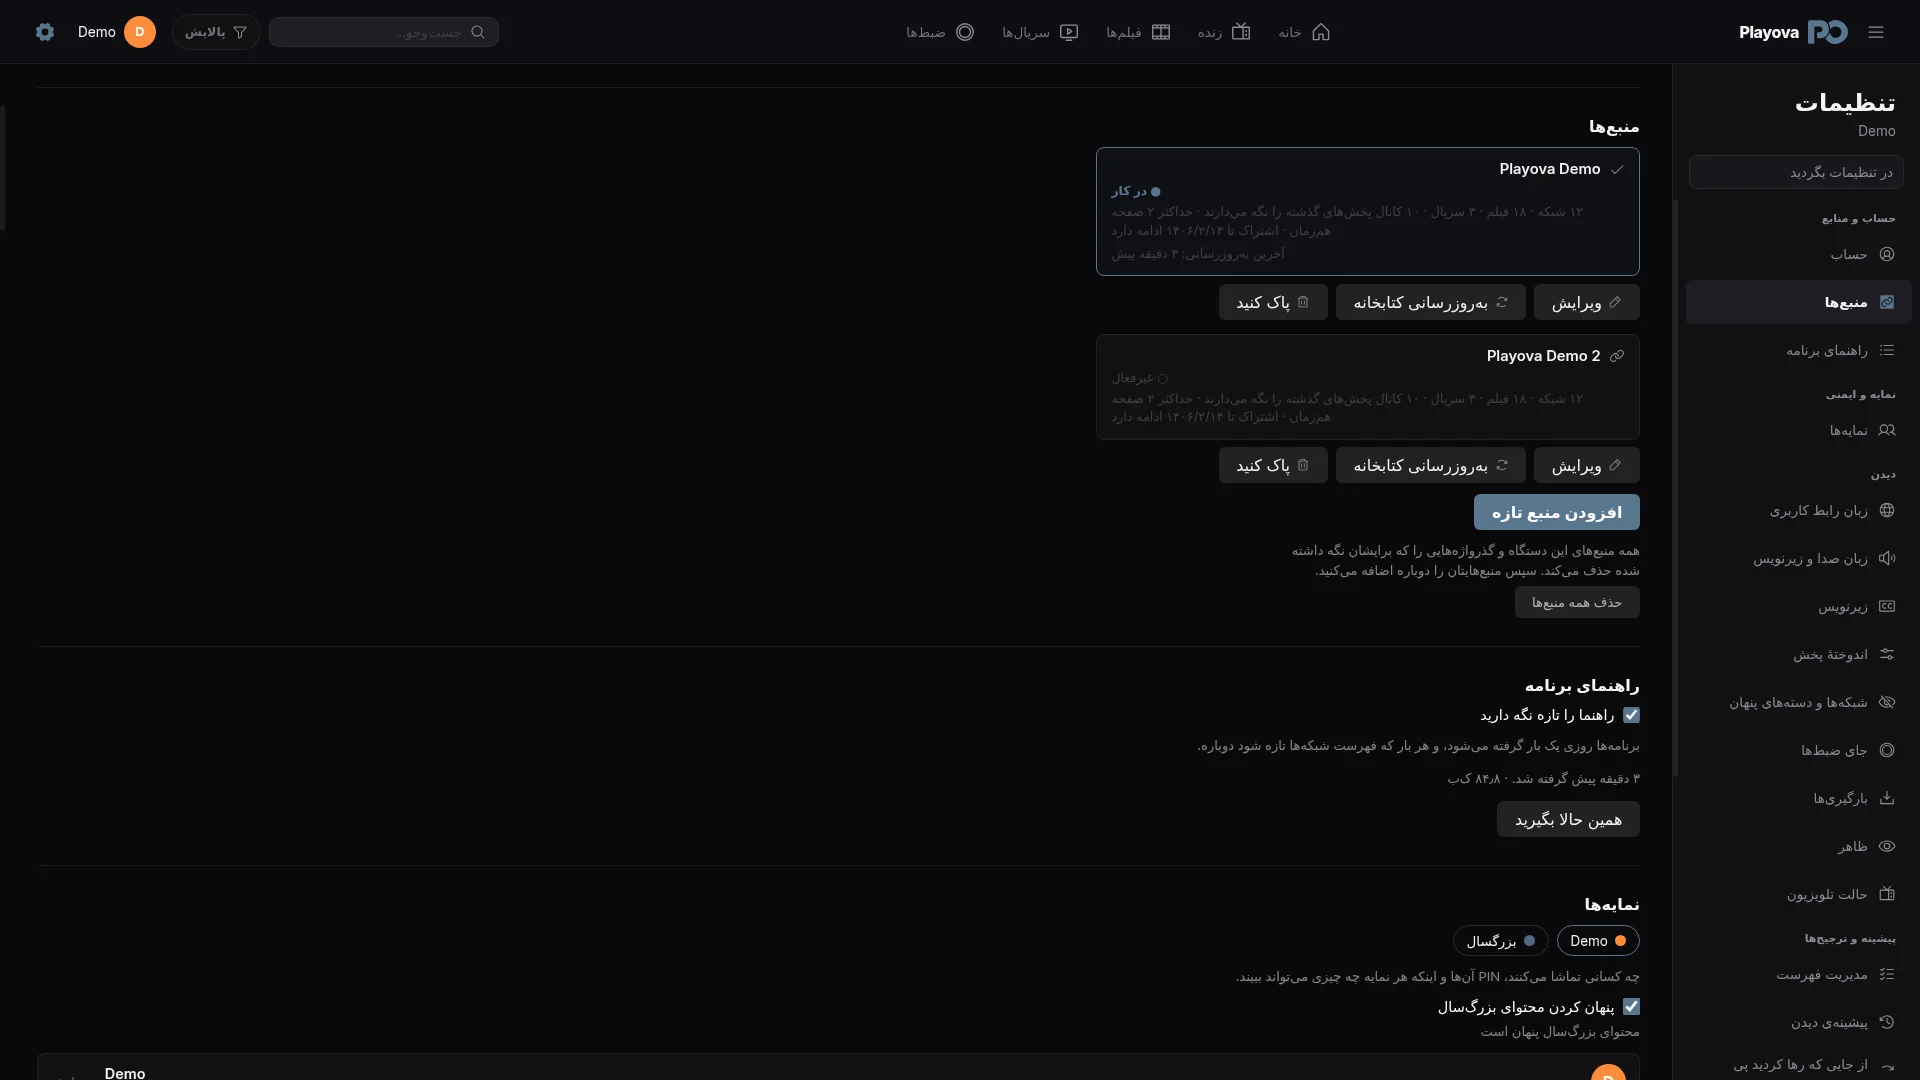Click speaker icon for زبان صدا و زیرنویس
Viewport: 1920px width, 1080px height.
point(1887,558)
